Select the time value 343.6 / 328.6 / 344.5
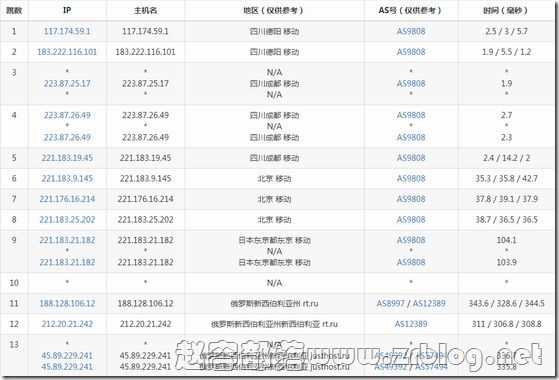The width and height of the screenshot is (559, 380). coord(506,303)
